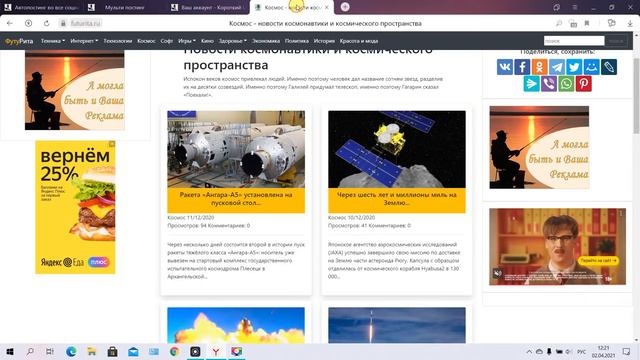Go to the ФутуРита site logo
Screen dimensions: 640x360
point(19,41)
